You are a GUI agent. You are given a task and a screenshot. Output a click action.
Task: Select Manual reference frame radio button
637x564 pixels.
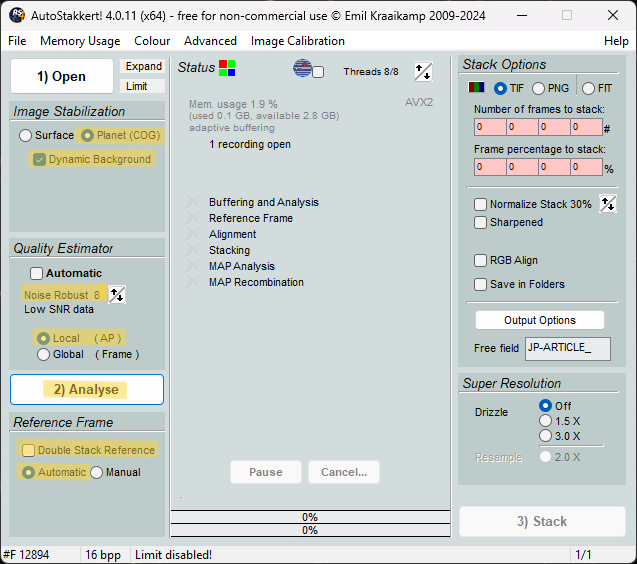point(96,472)
